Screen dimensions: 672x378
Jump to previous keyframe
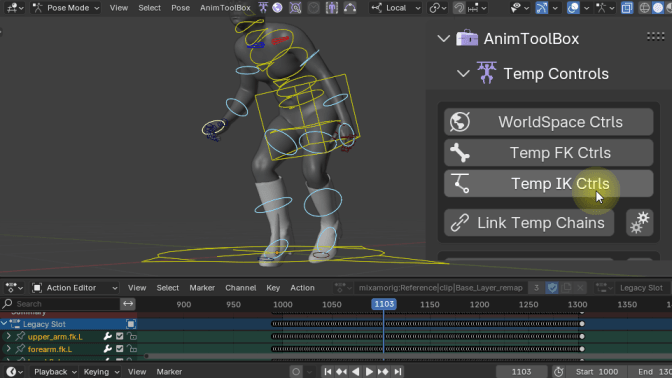point(342,372)
